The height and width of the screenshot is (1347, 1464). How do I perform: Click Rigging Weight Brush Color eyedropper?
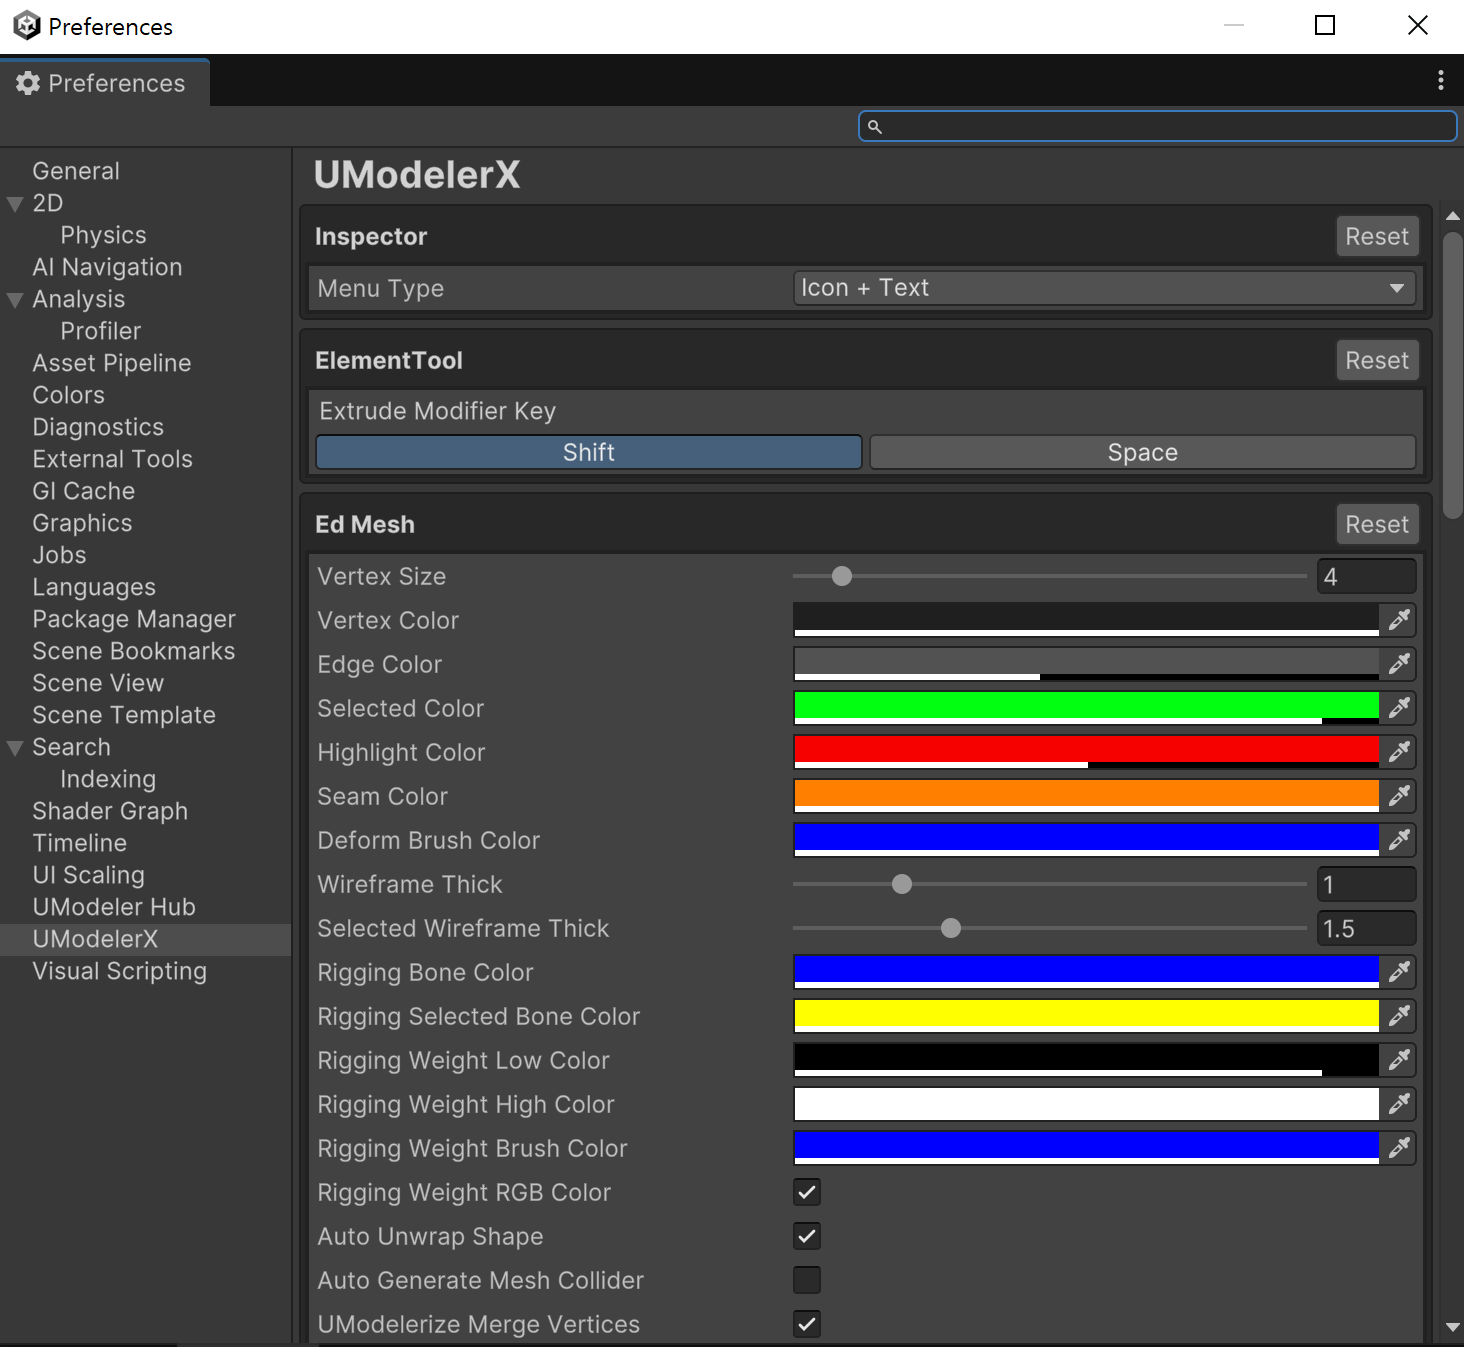pyautogui.click(x=1399, y=1148)
